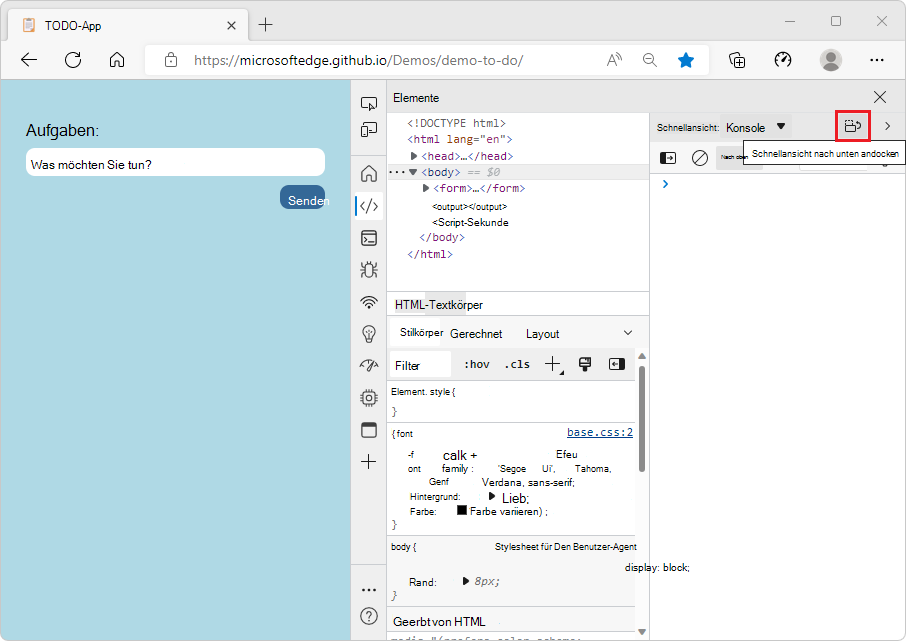Collapse Quick View with the chevron arrow
Screen dimensions: 906x641
pos(888,126)
